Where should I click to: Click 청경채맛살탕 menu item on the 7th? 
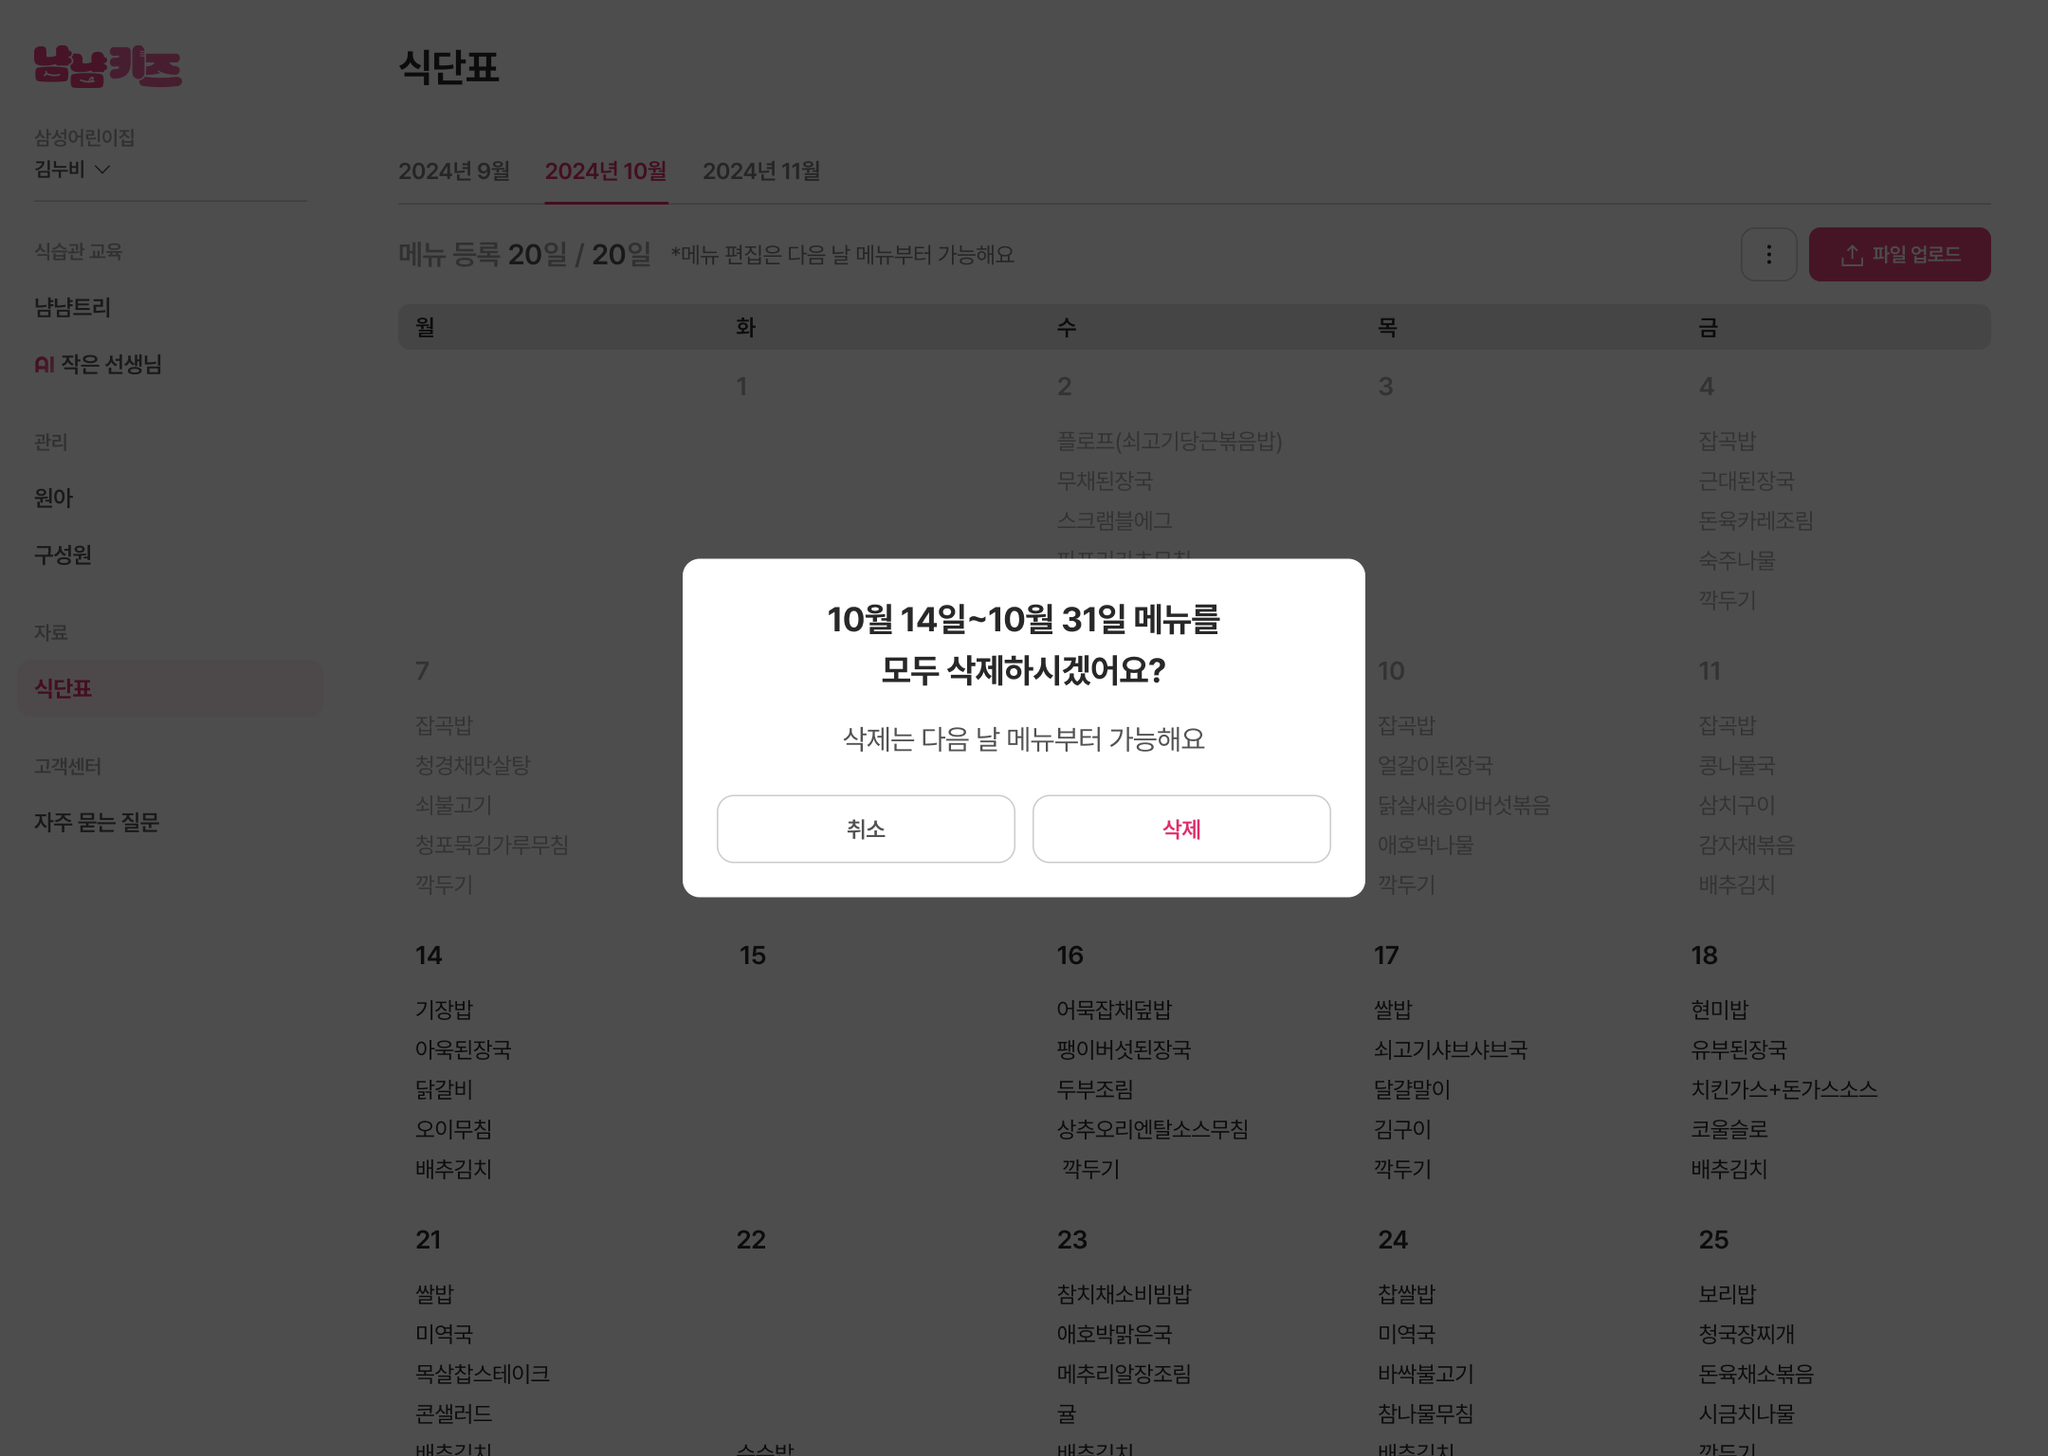[473, 764]
